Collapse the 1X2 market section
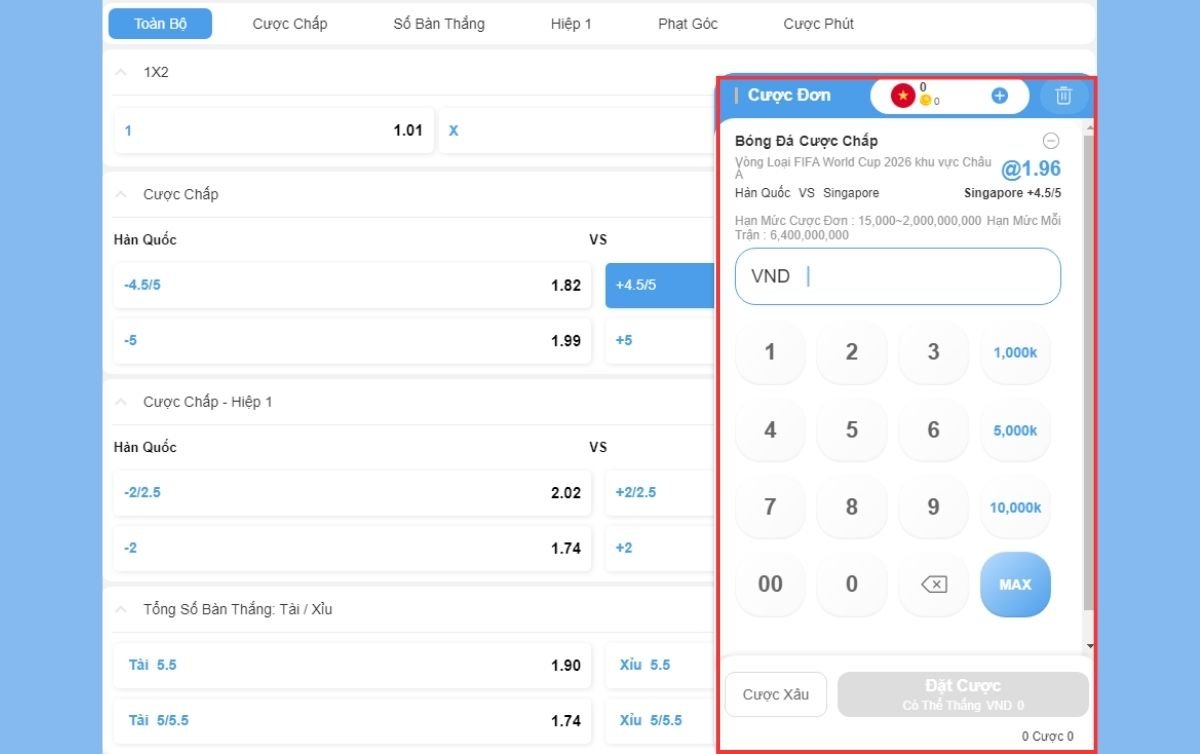The height and width of the screenshot is (754, 1200). [121, 73]
